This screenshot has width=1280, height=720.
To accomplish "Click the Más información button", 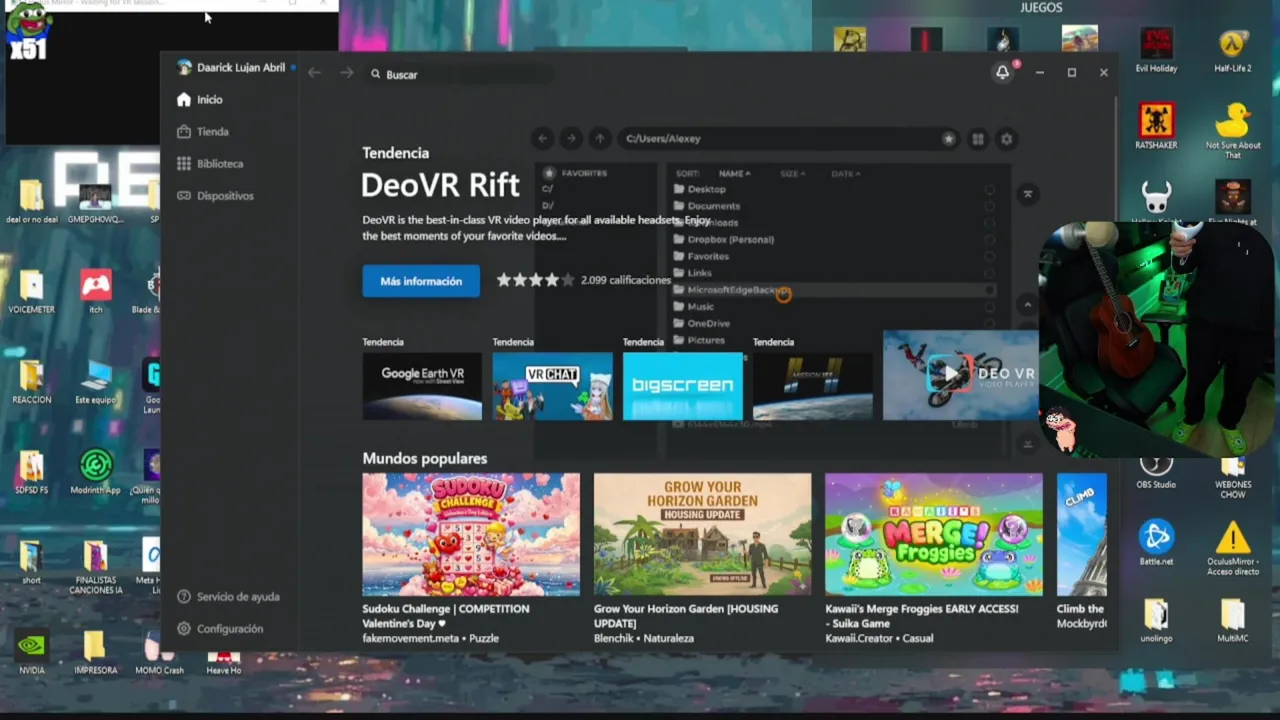I will pos(421,281).
